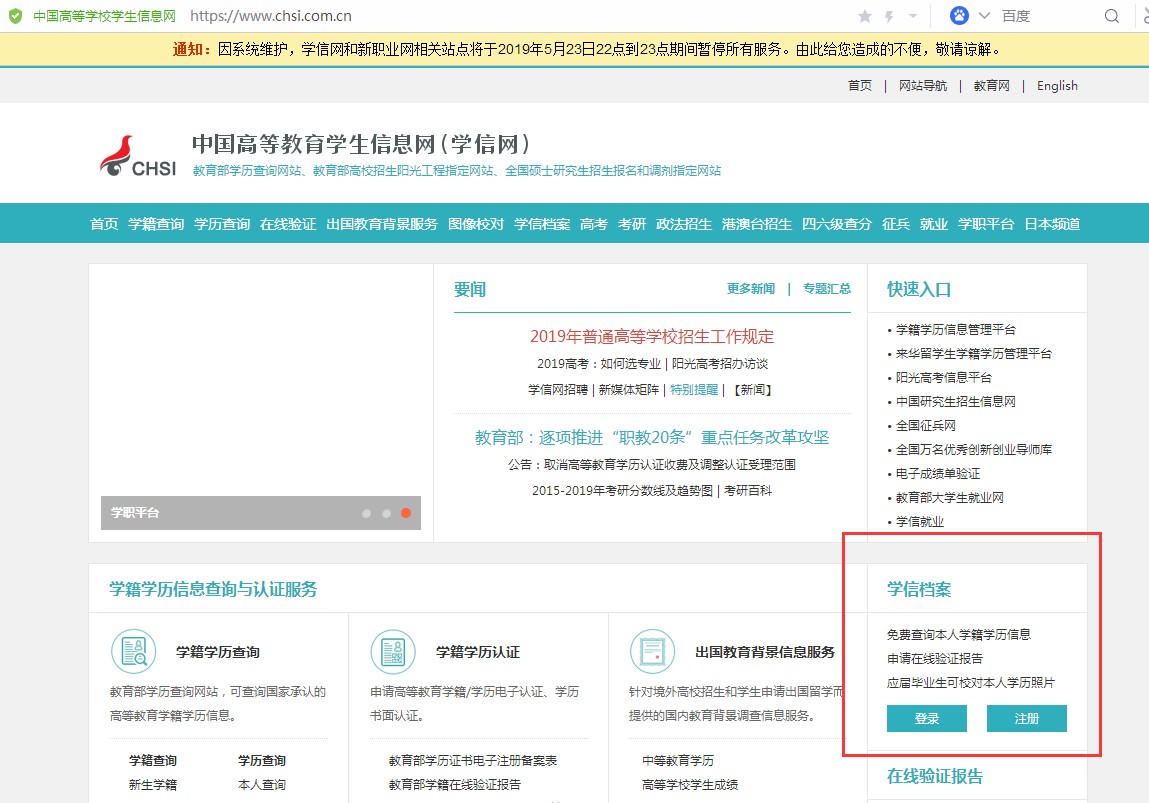
Task: Open 港澳台招生 in the navigation bar
Action: click(757, 224)
